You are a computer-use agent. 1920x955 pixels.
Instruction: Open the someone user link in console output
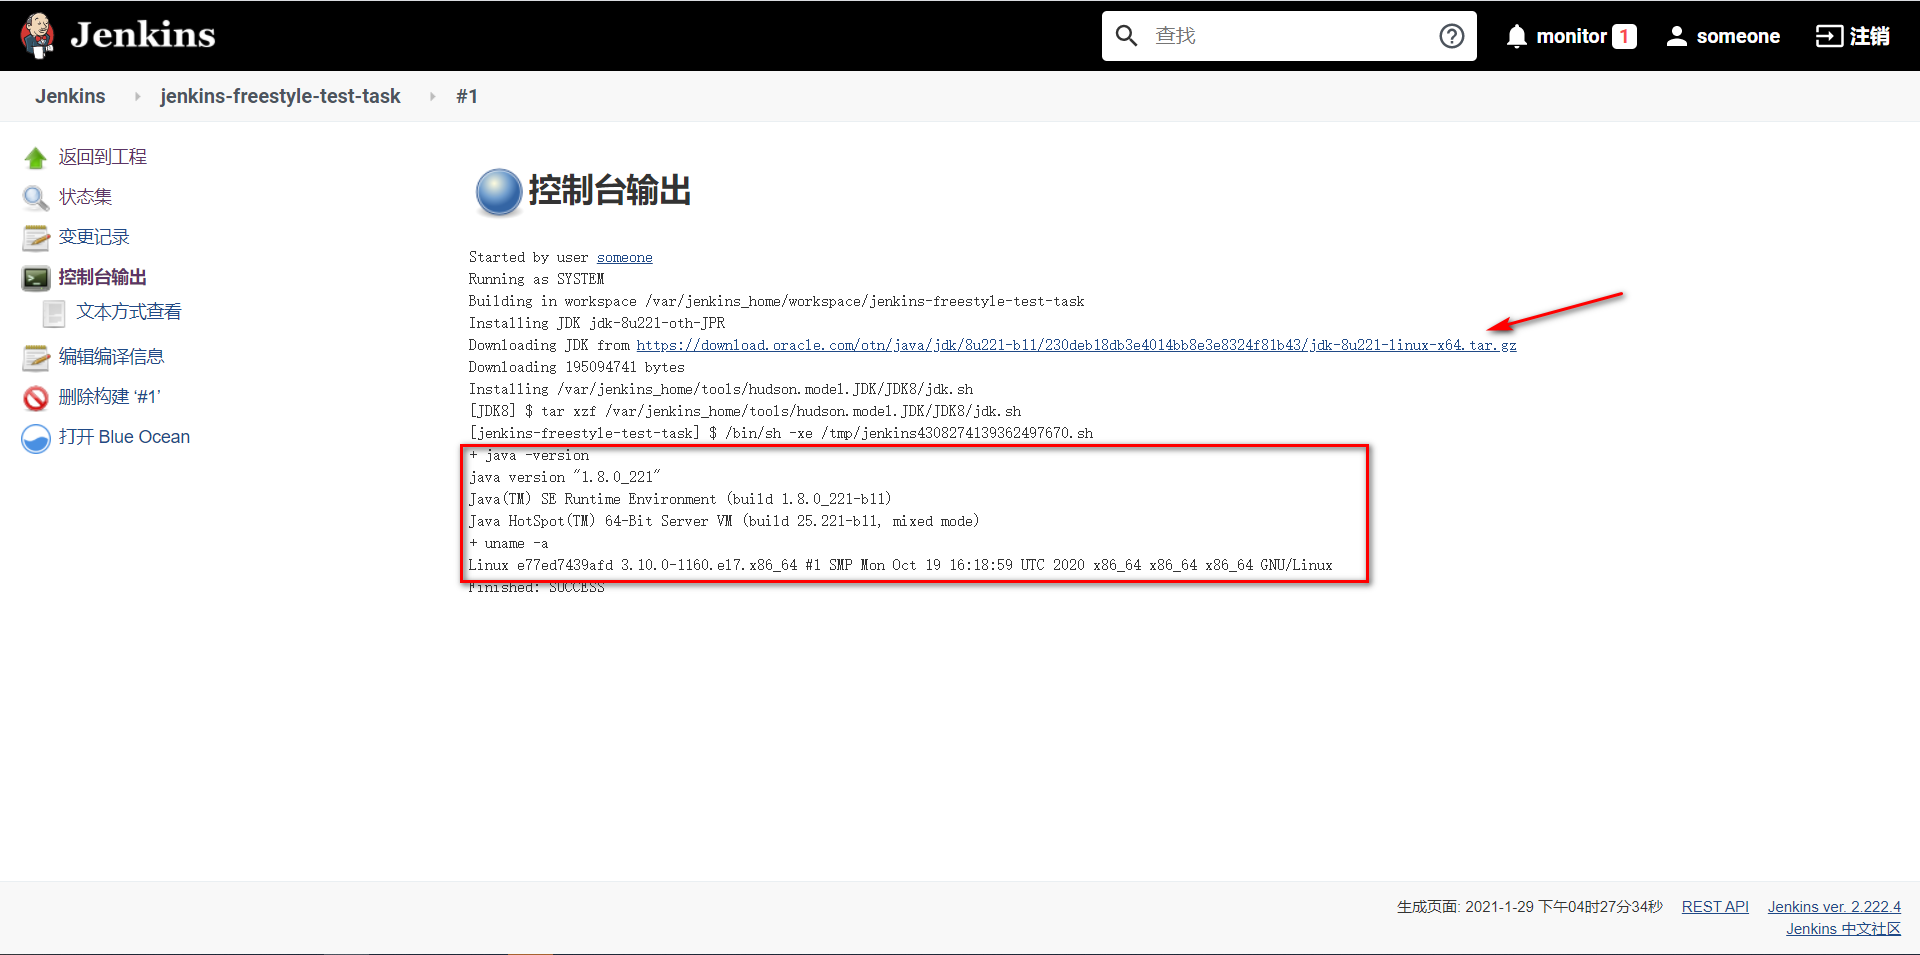click(624, 257)
